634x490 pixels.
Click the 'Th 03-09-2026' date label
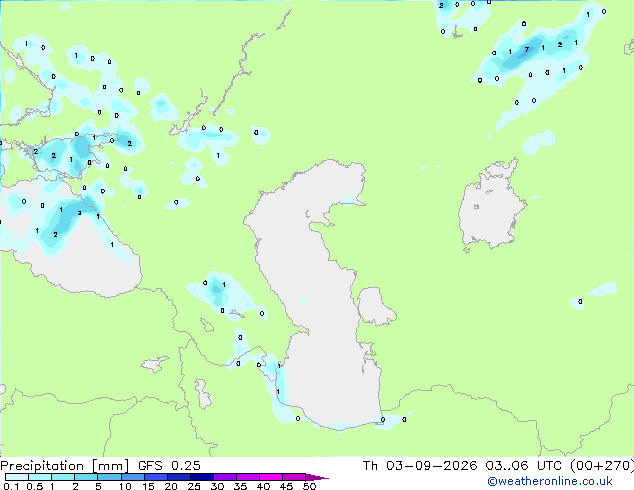(x=420, y=466)
